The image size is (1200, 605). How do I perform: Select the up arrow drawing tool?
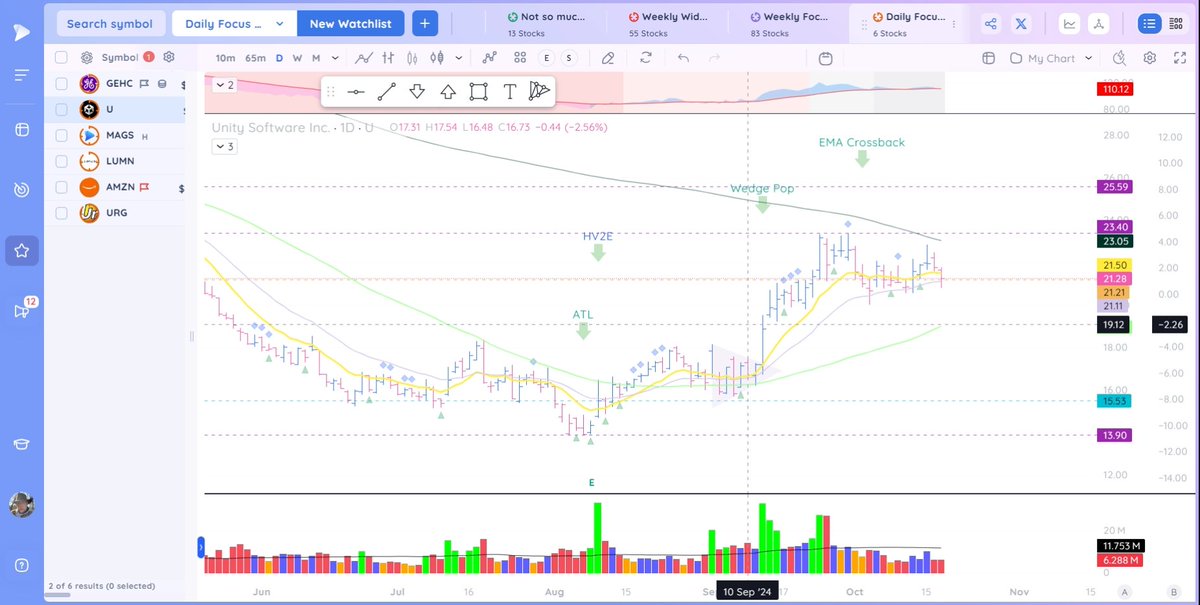click(448, 92)
